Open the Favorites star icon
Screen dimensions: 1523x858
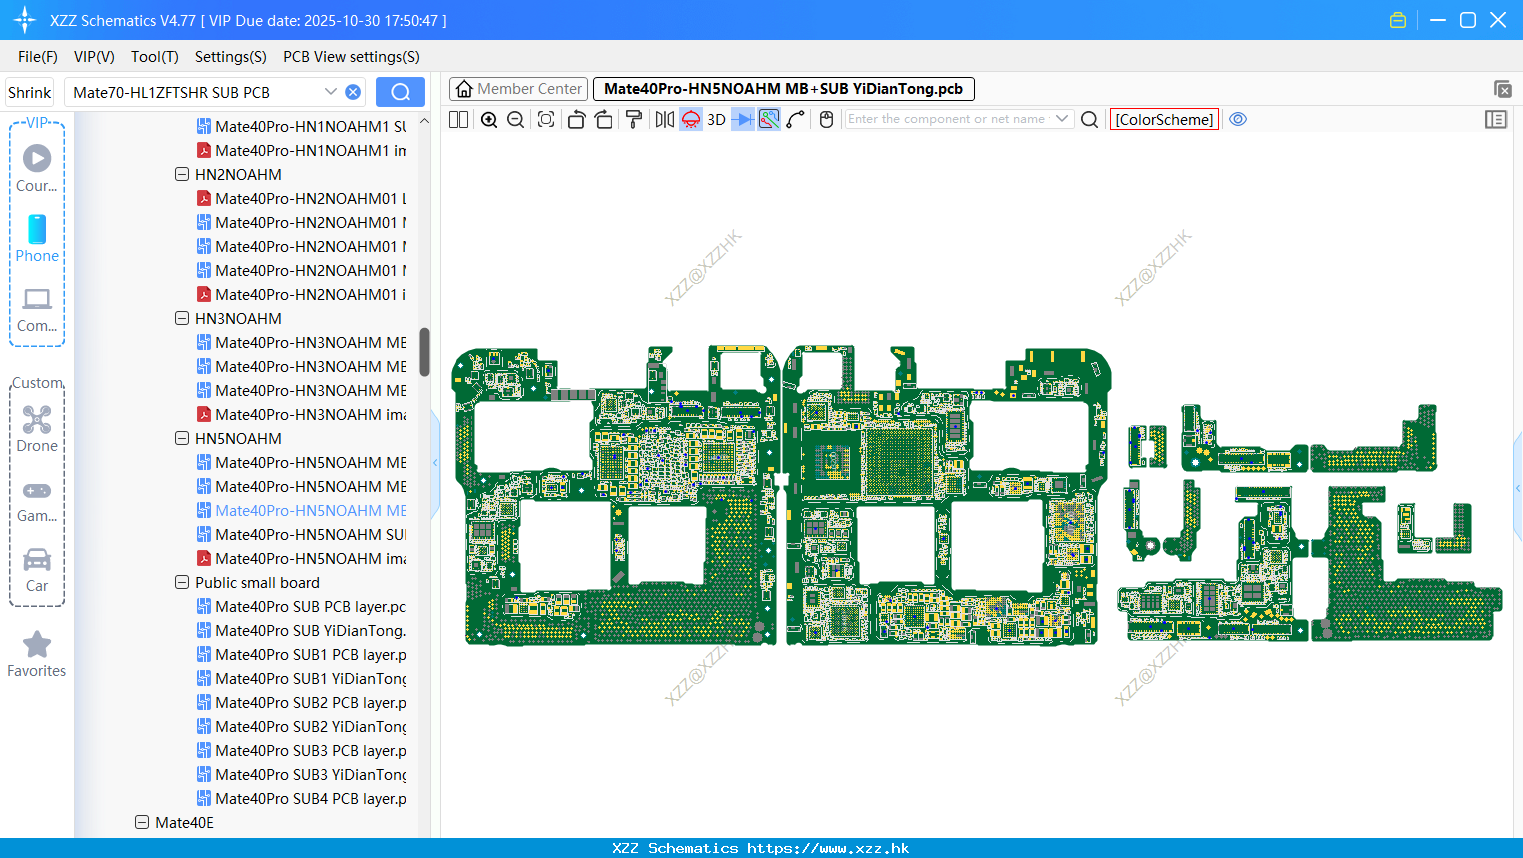tap(37, 645)
